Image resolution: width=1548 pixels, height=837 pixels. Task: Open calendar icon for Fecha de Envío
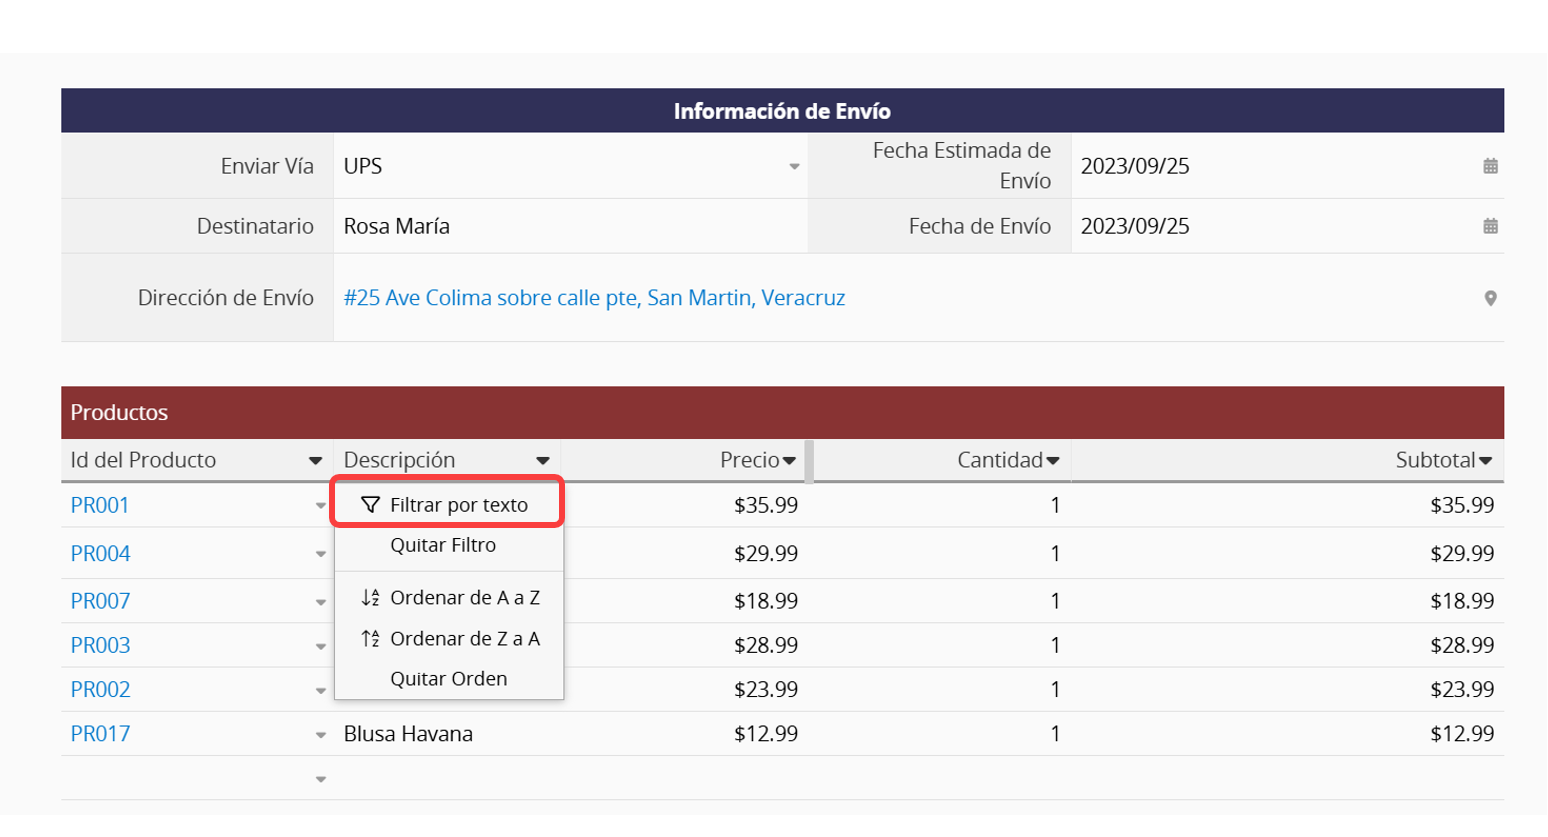[x=1490, y=226]
